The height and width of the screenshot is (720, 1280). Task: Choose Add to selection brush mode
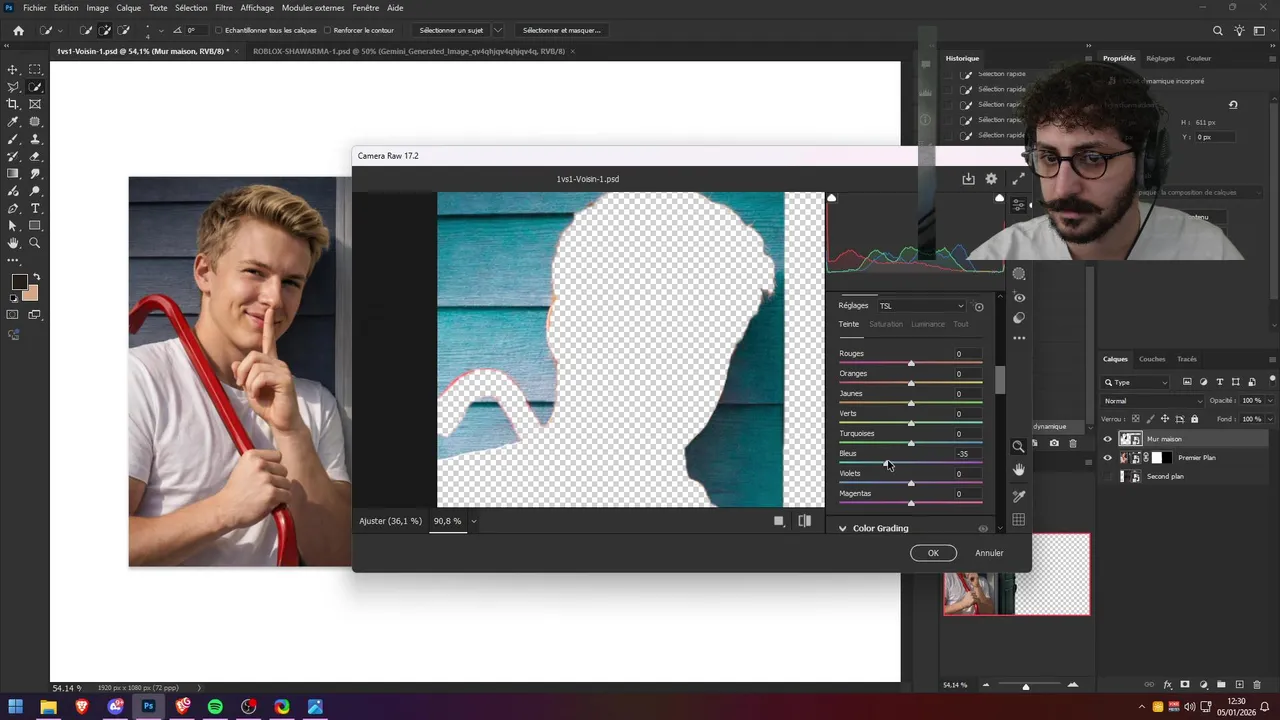[105, 30]
